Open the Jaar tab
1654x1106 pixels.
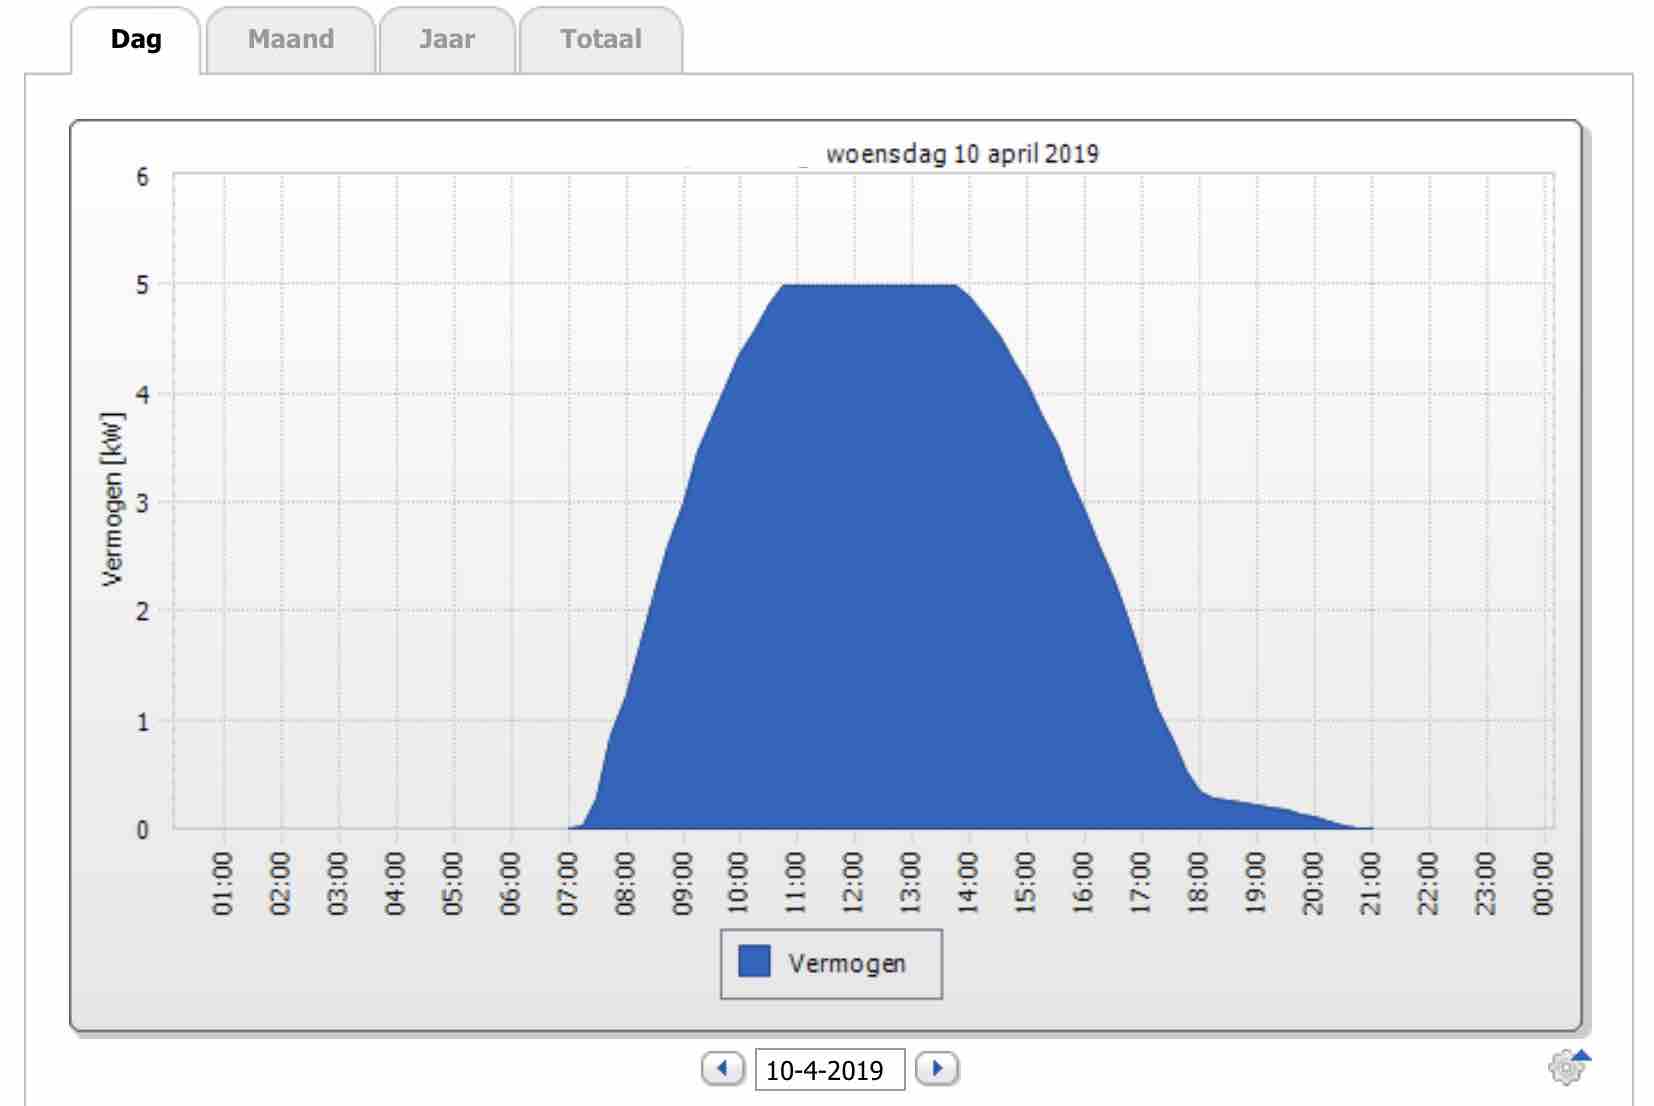446,40
